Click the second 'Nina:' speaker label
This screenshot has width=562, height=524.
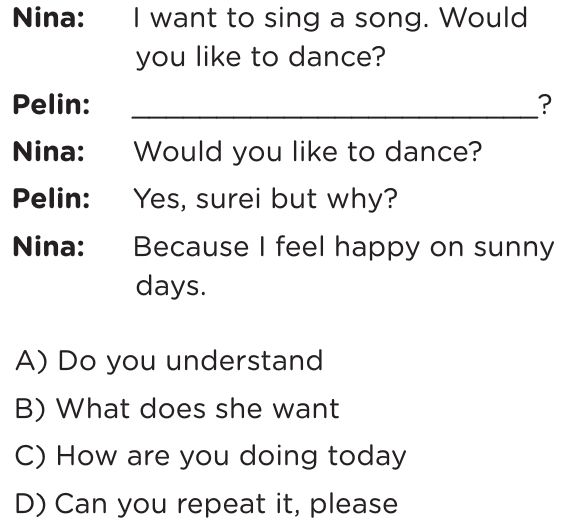click(49, 152)
